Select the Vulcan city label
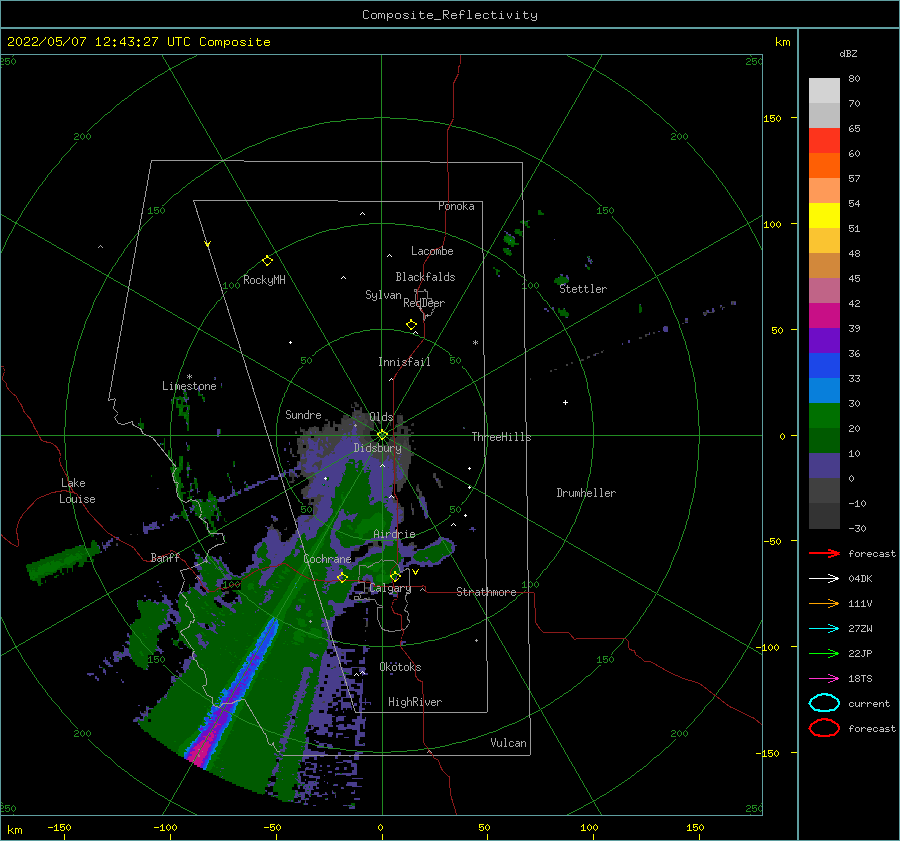Screen dimensions: 900x841 (509, 742)
